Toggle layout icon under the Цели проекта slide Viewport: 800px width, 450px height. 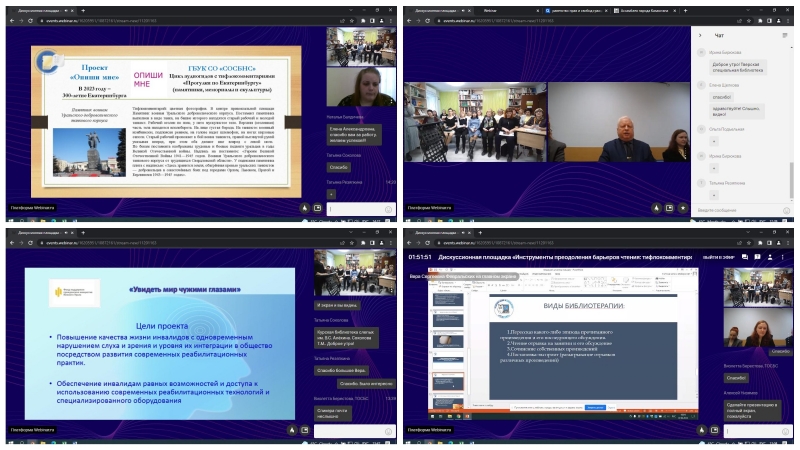[x=305, y=429]
